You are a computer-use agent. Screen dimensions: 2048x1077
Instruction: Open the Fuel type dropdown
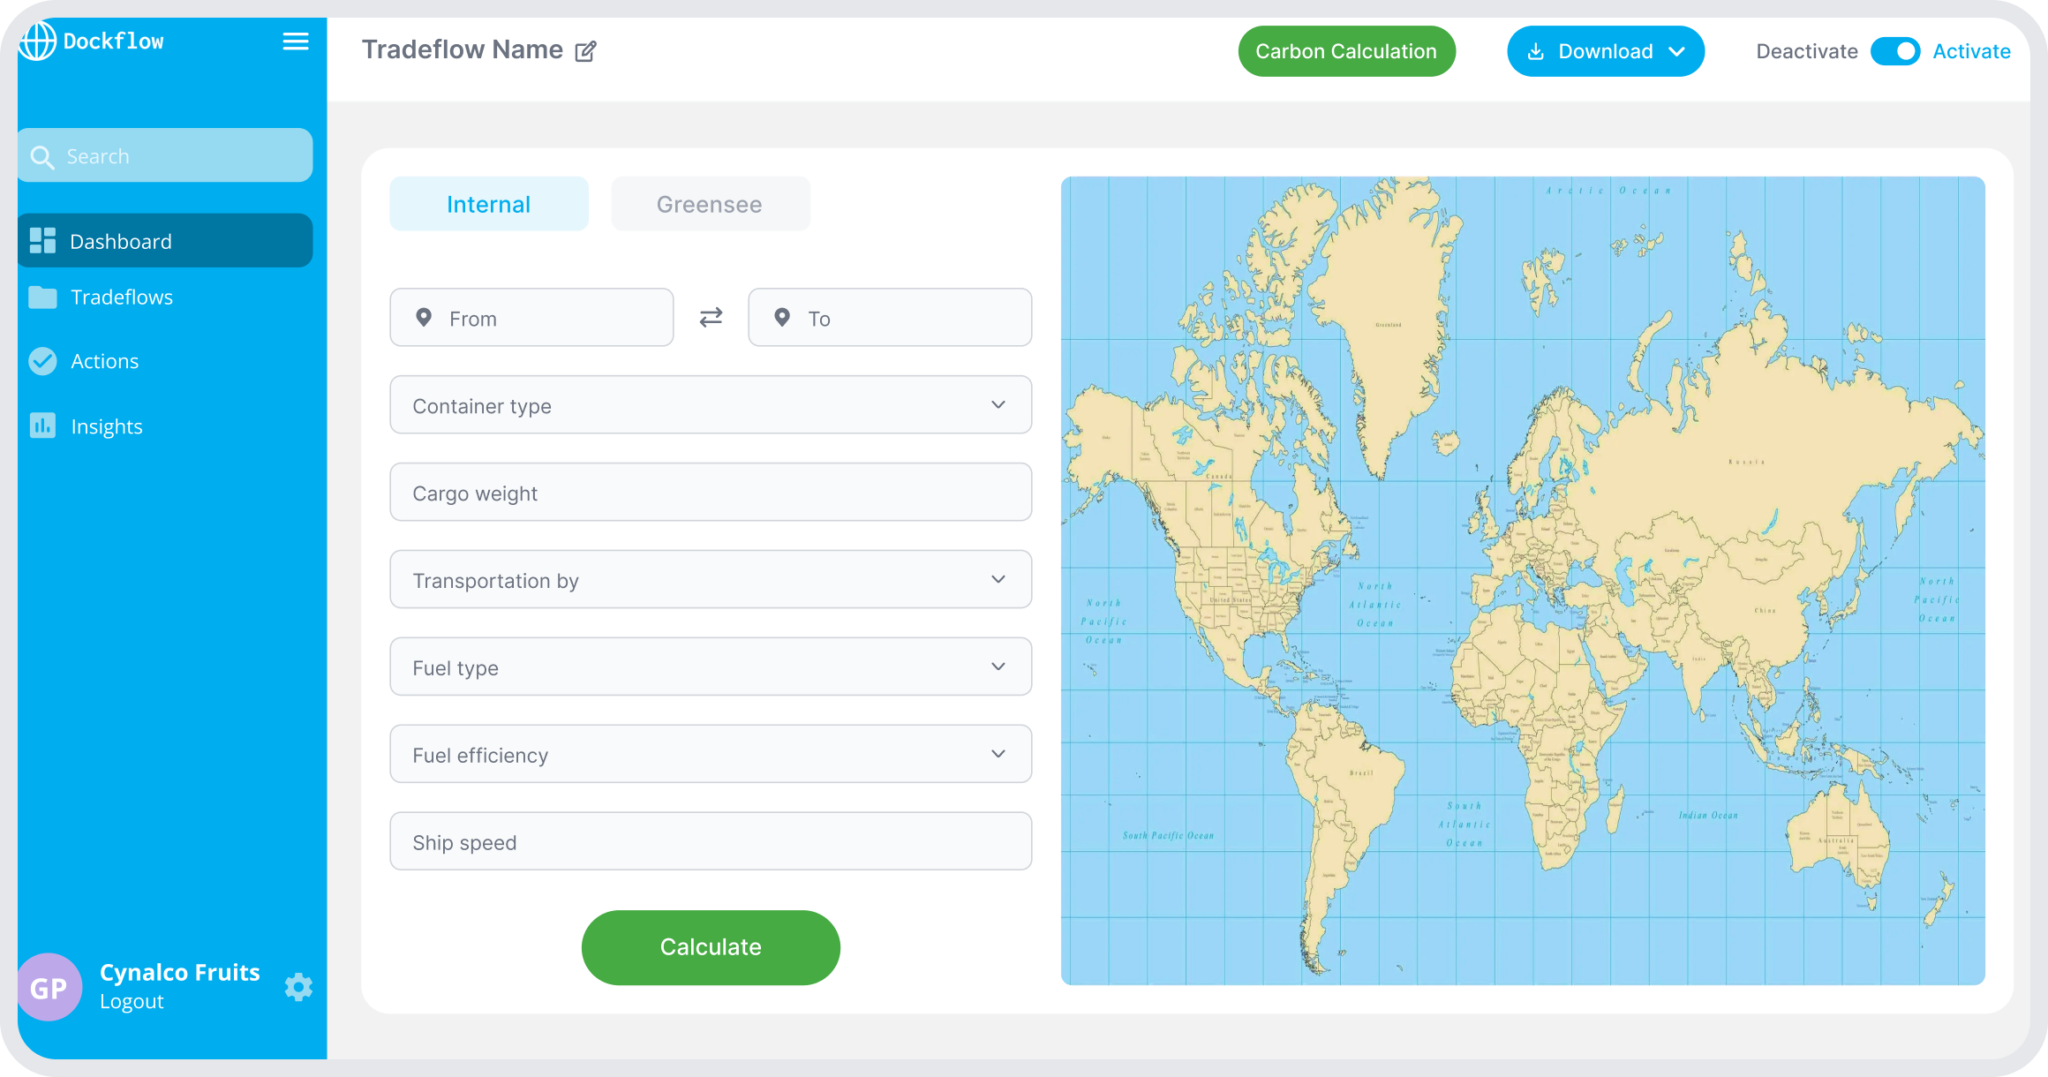click(x=997, y=666)
